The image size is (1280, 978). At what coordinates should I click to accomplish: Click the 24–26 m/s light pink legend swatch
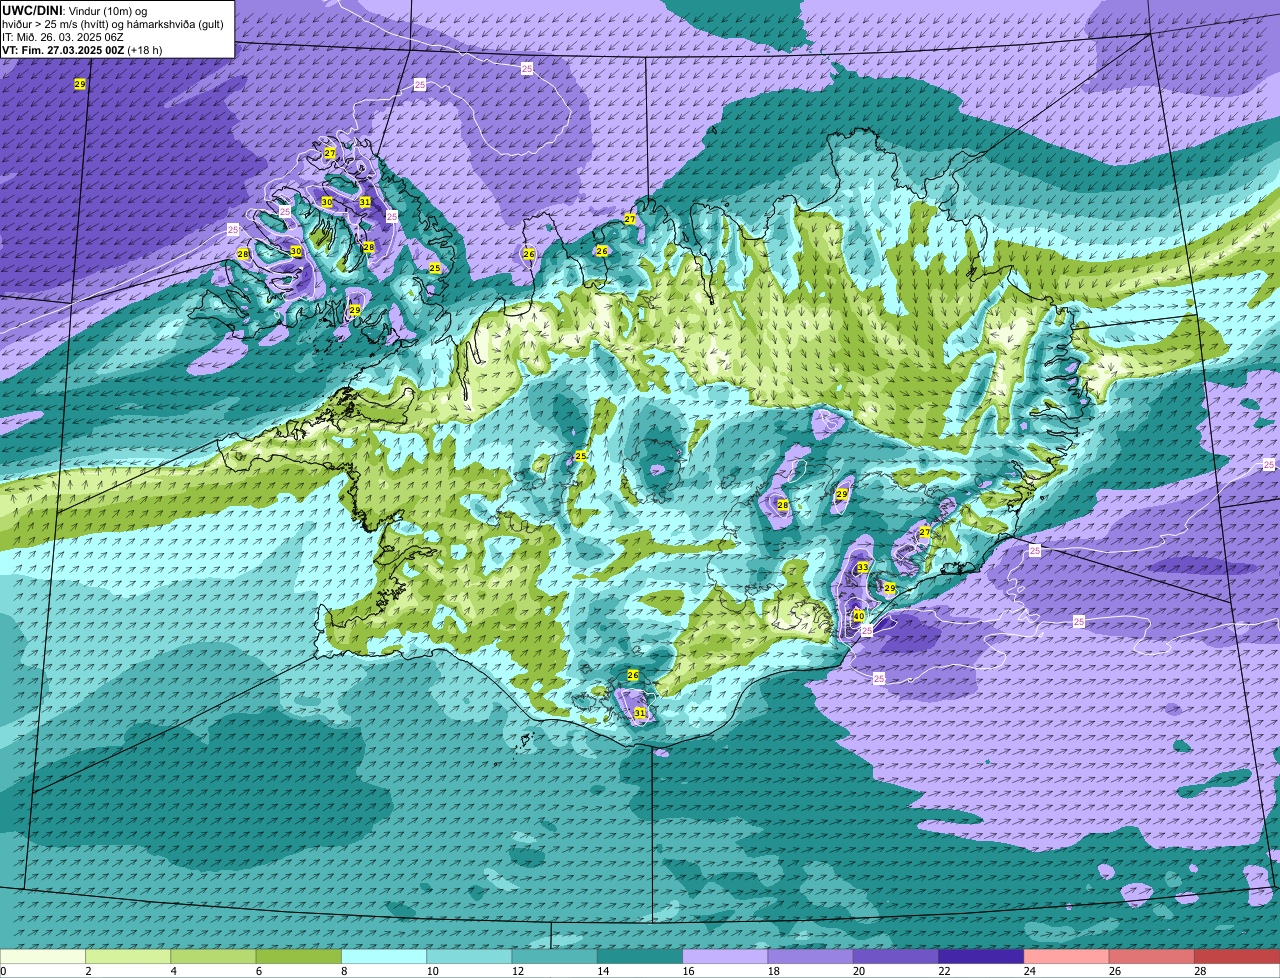coord(1066,956)
